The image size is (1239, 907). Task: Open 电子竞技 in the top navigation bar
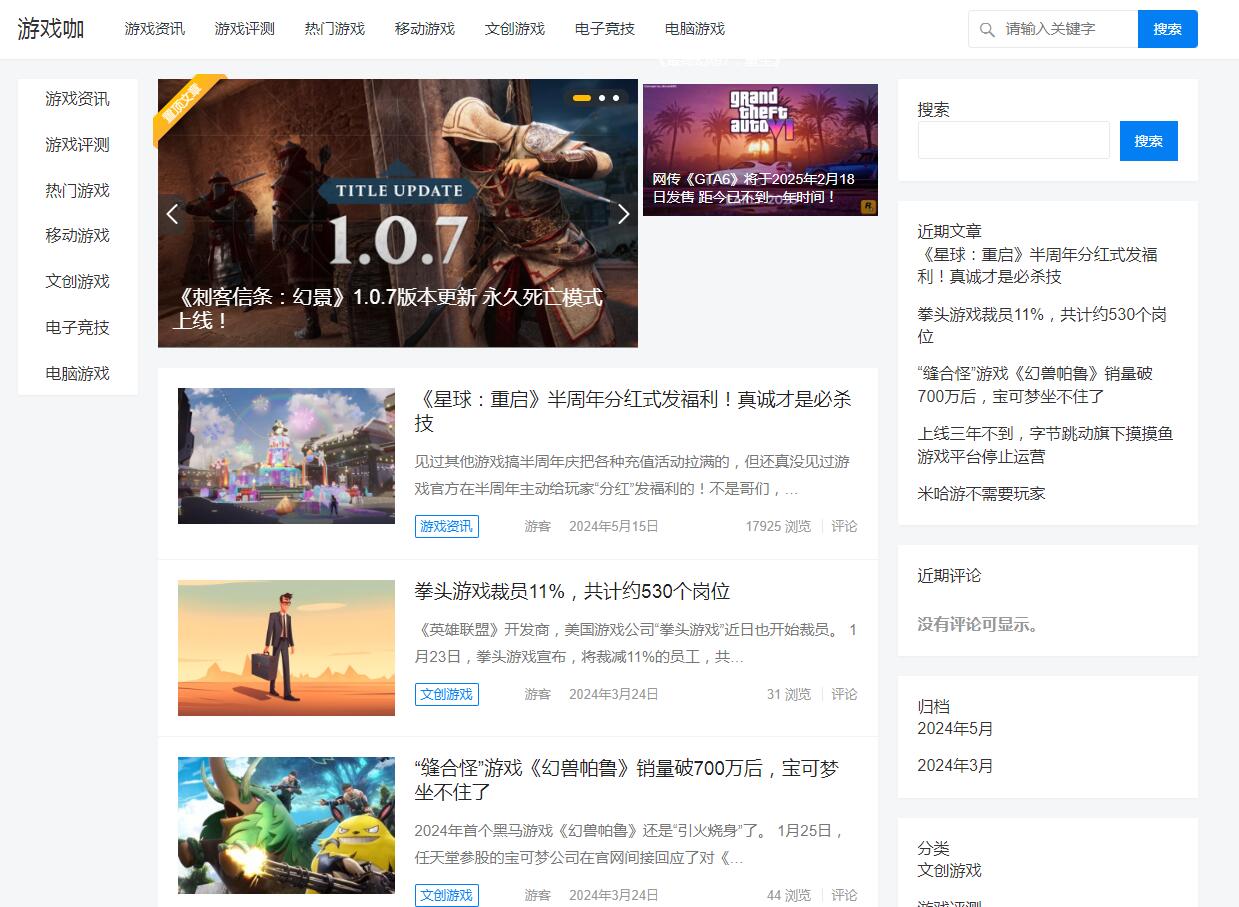(605, 29)
